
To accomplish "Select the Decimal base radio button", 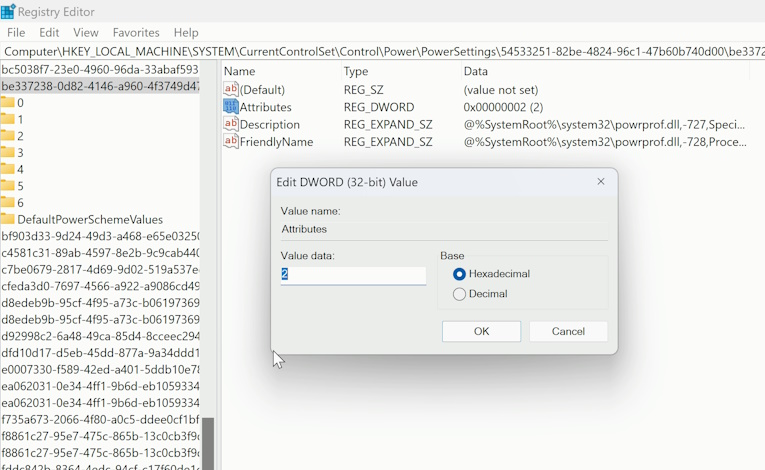I will (x=459, y=294).
